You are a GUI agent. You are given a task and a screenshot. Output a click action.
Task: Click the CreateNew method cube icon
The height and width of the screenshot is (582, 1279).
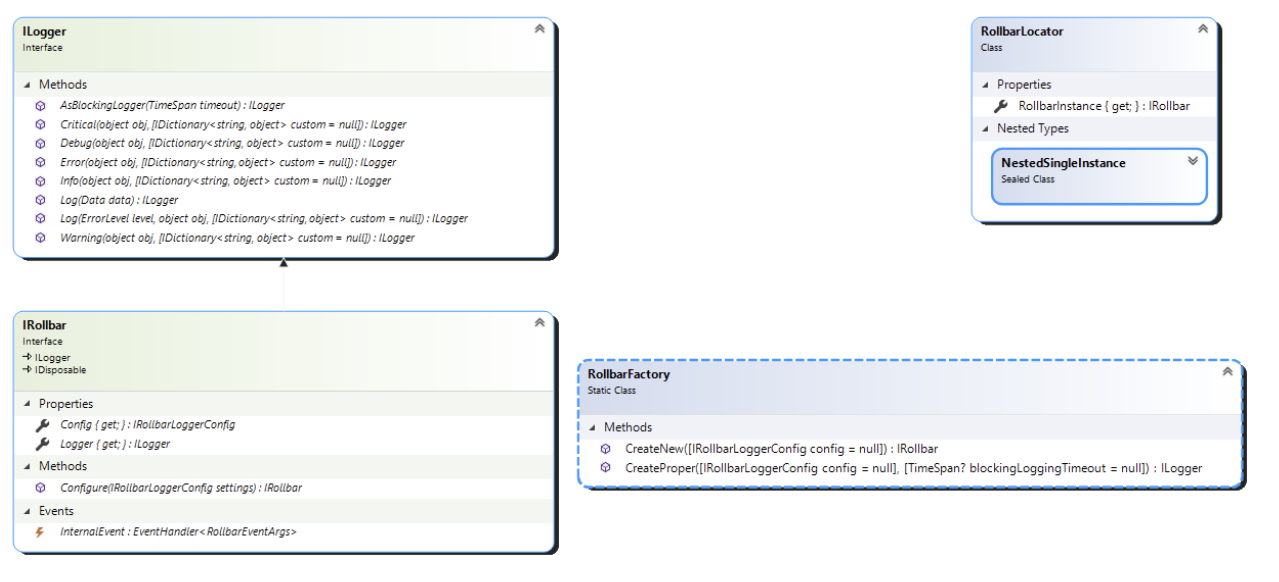605,449
